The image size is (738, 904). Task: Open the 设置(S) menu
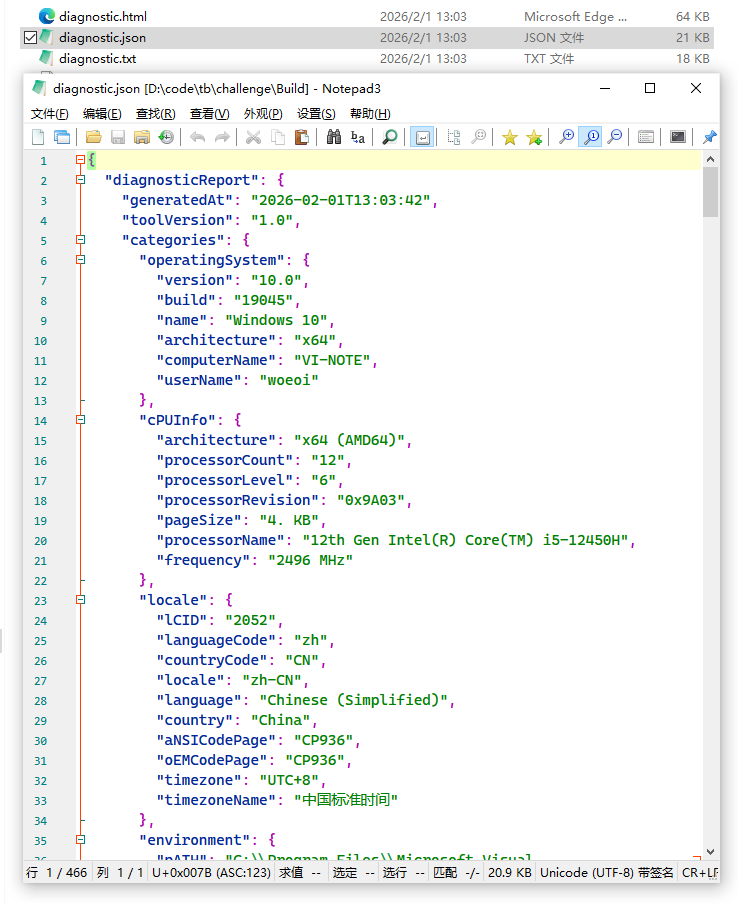pyautogui.click(x=316, y=114)
